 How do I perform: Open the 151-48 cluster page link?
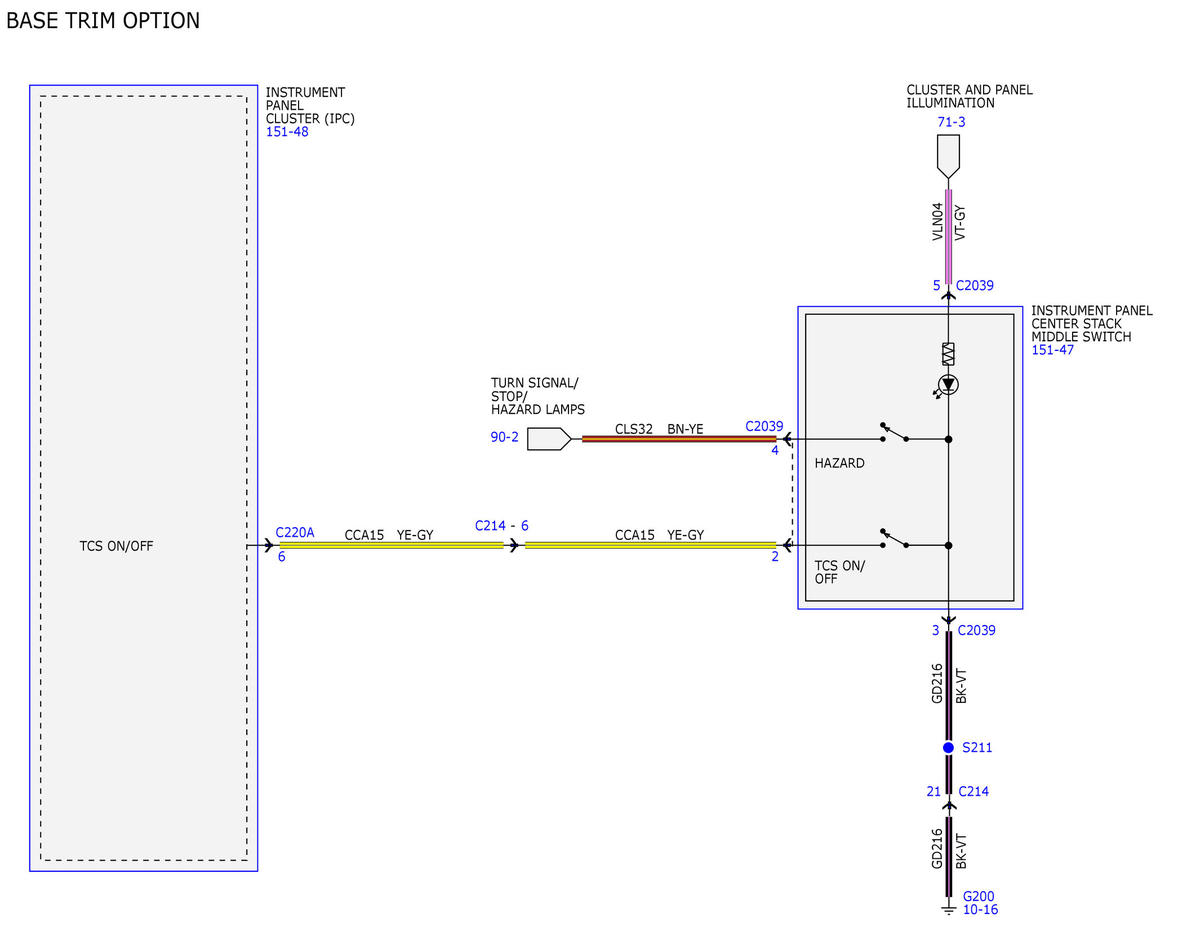click(x=287, y=132)
